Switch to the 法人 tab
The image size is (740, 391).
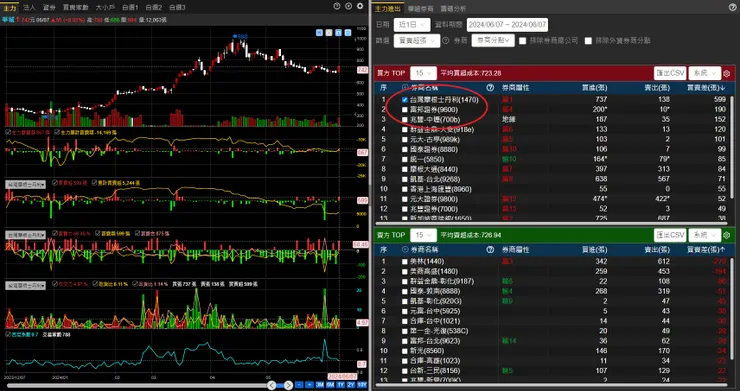[29, 7]
